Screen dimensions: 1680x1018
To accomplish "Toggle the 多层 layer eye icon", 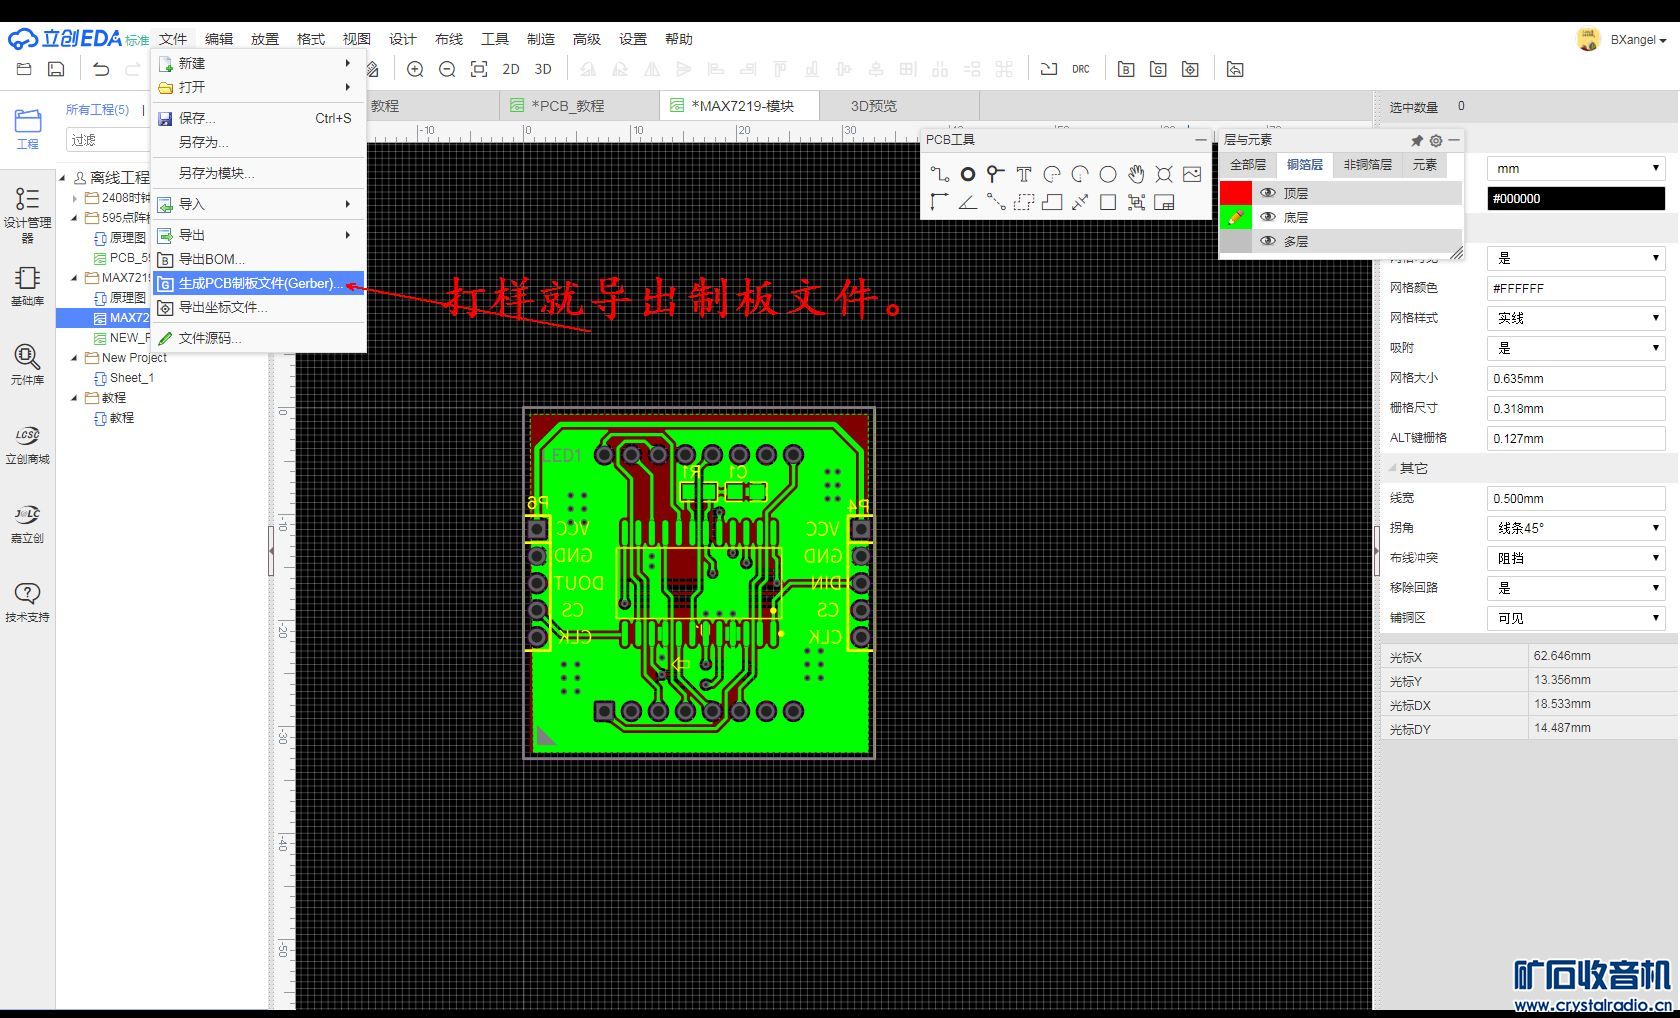I will (x=1268, y=241).
